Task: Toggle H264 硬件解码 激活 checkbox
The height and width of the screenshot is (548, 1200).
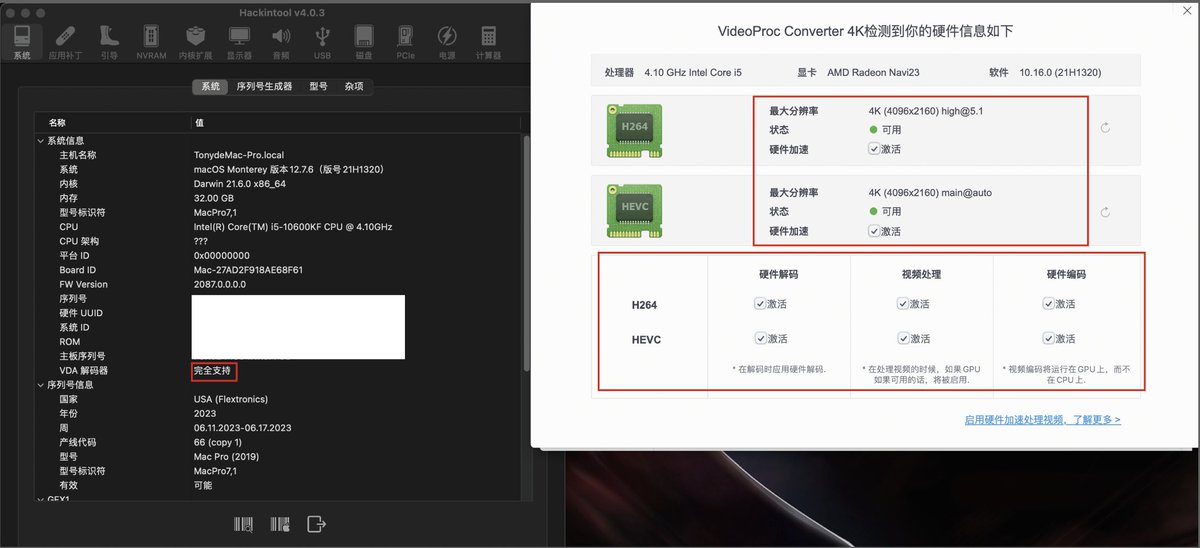Action: 759,304
